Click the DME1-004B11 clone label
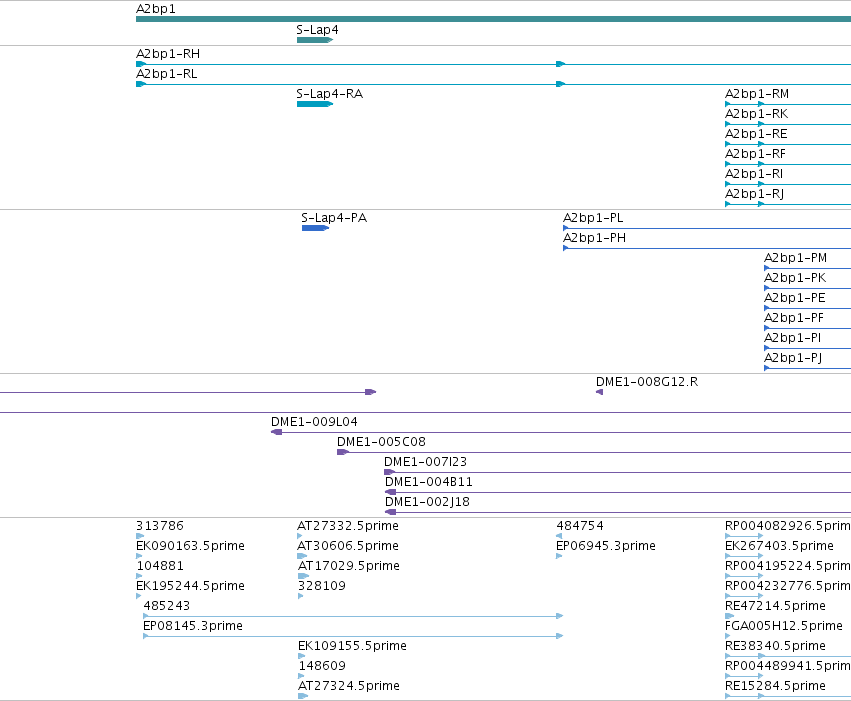Screen dimensions: 851x701 tap(429, 482)
